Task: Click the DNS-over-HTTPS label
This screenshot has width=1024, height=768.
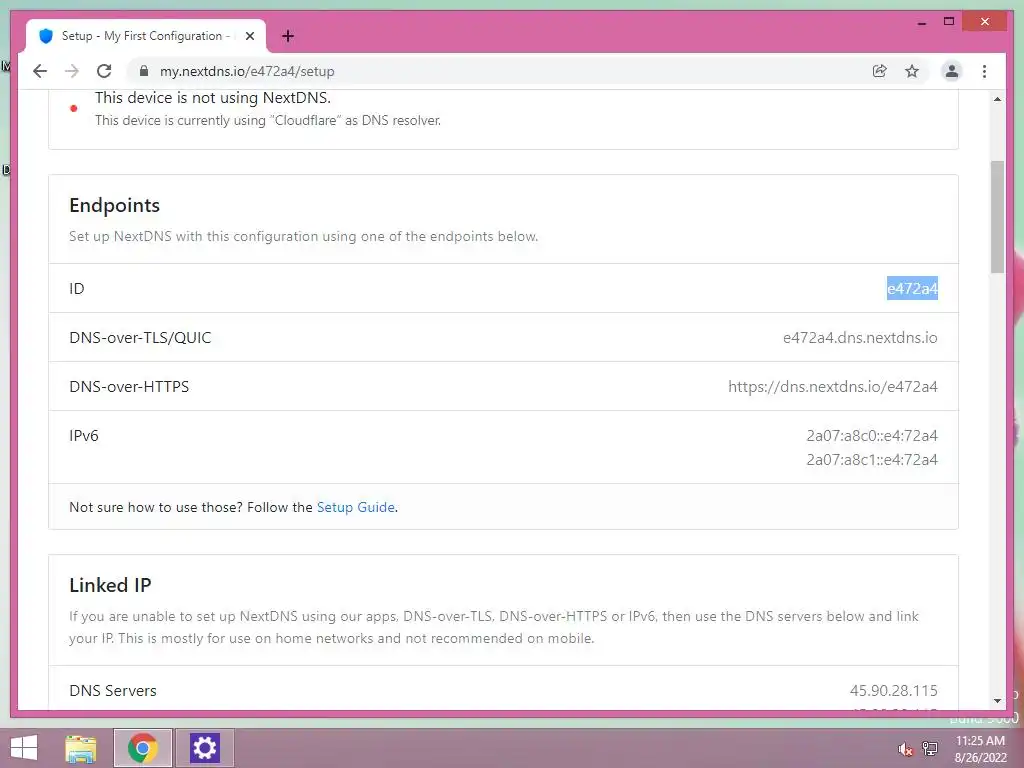Action: [129, 387]
